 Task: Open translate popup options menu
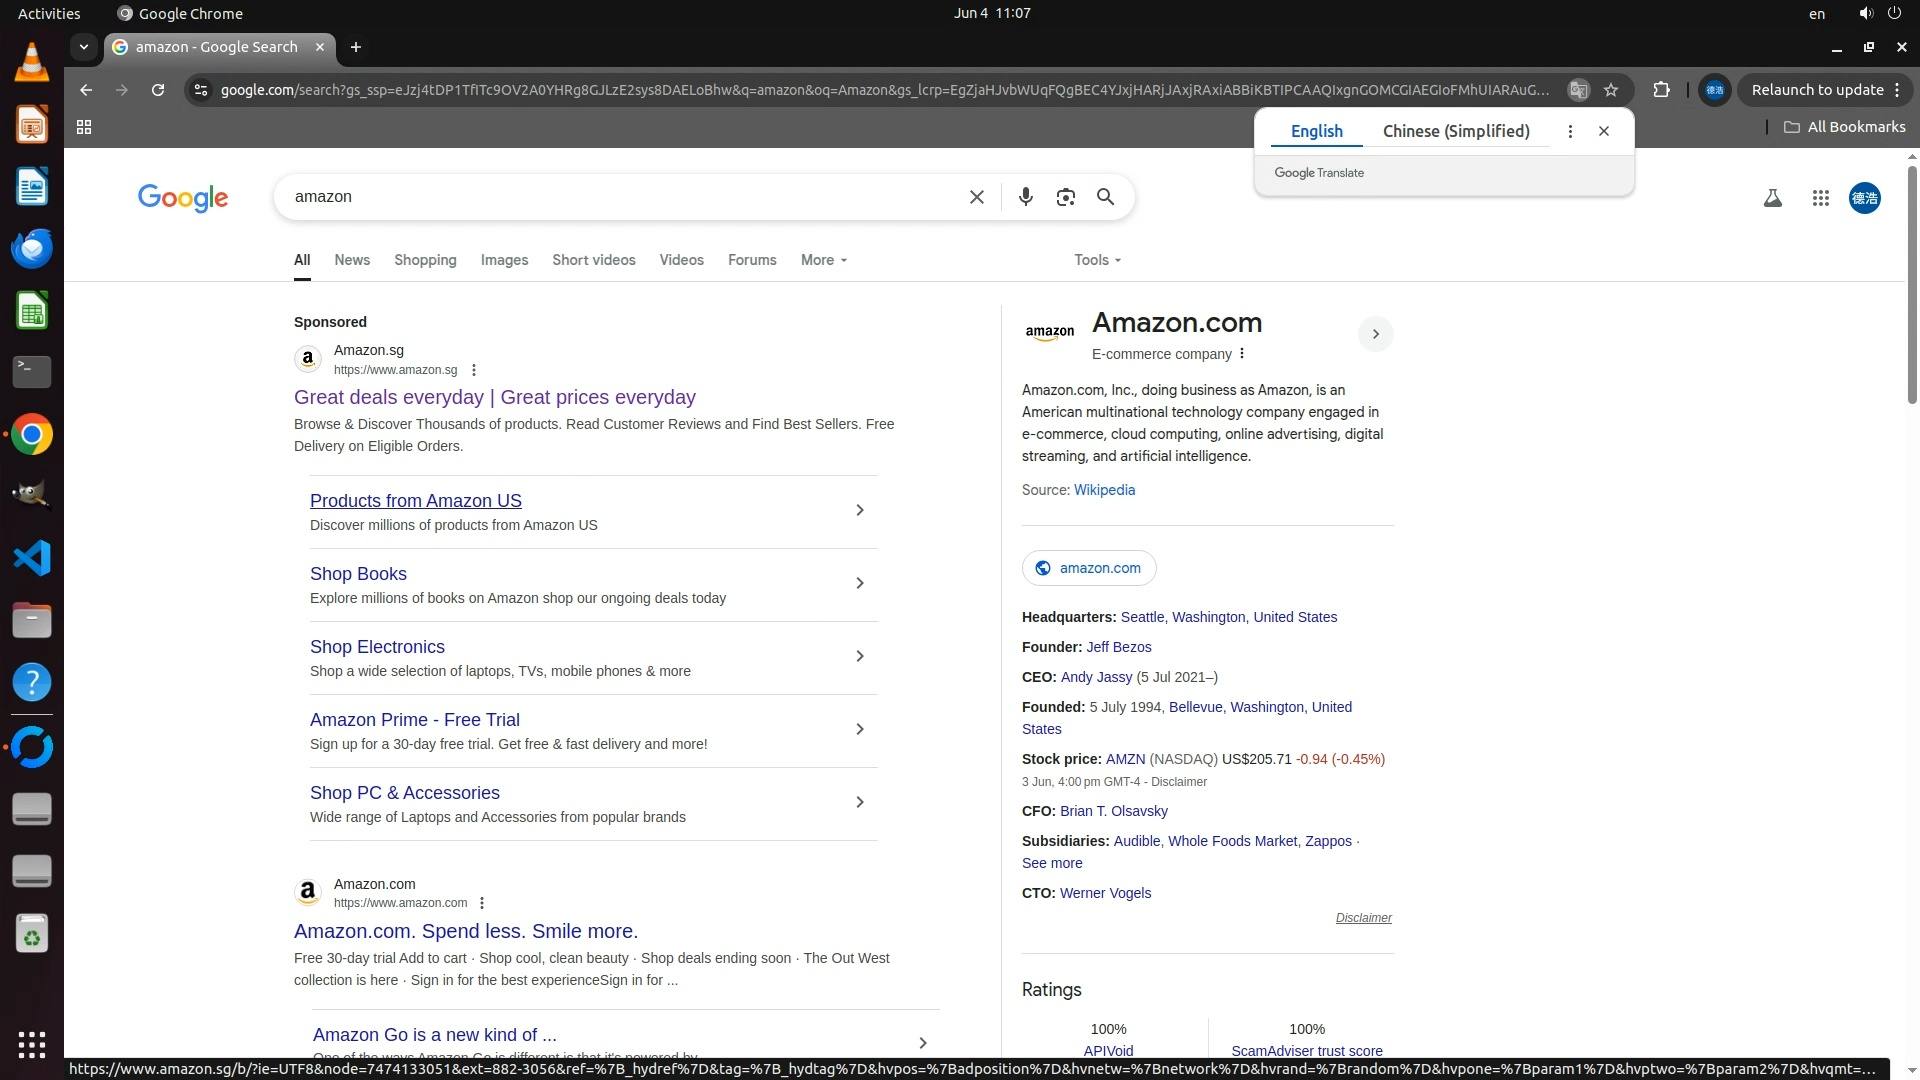[x=1570, y=131]
